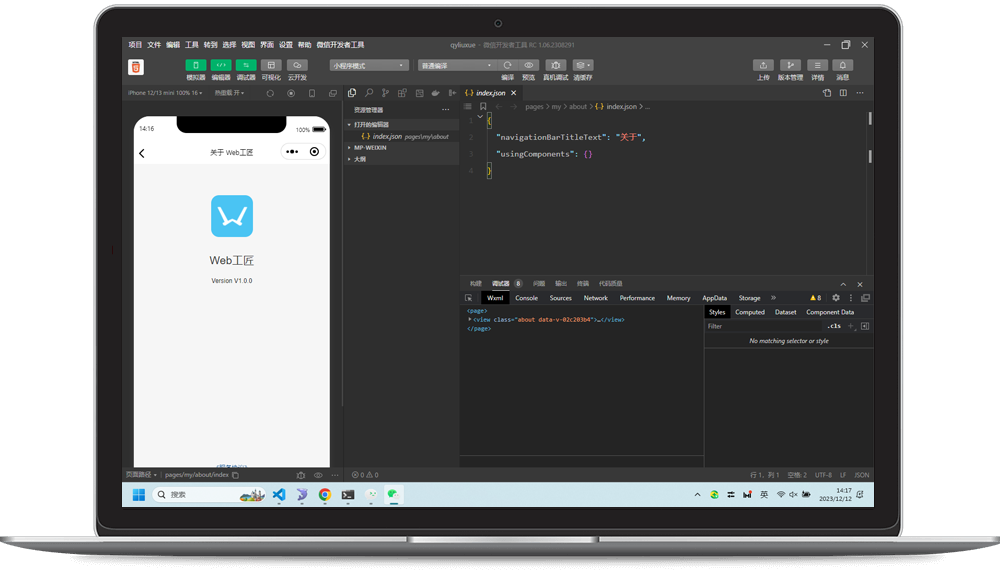Fold the JSON object at line 1
The height and width of the screenshot is (571, 1000).
tap(480, 117)
